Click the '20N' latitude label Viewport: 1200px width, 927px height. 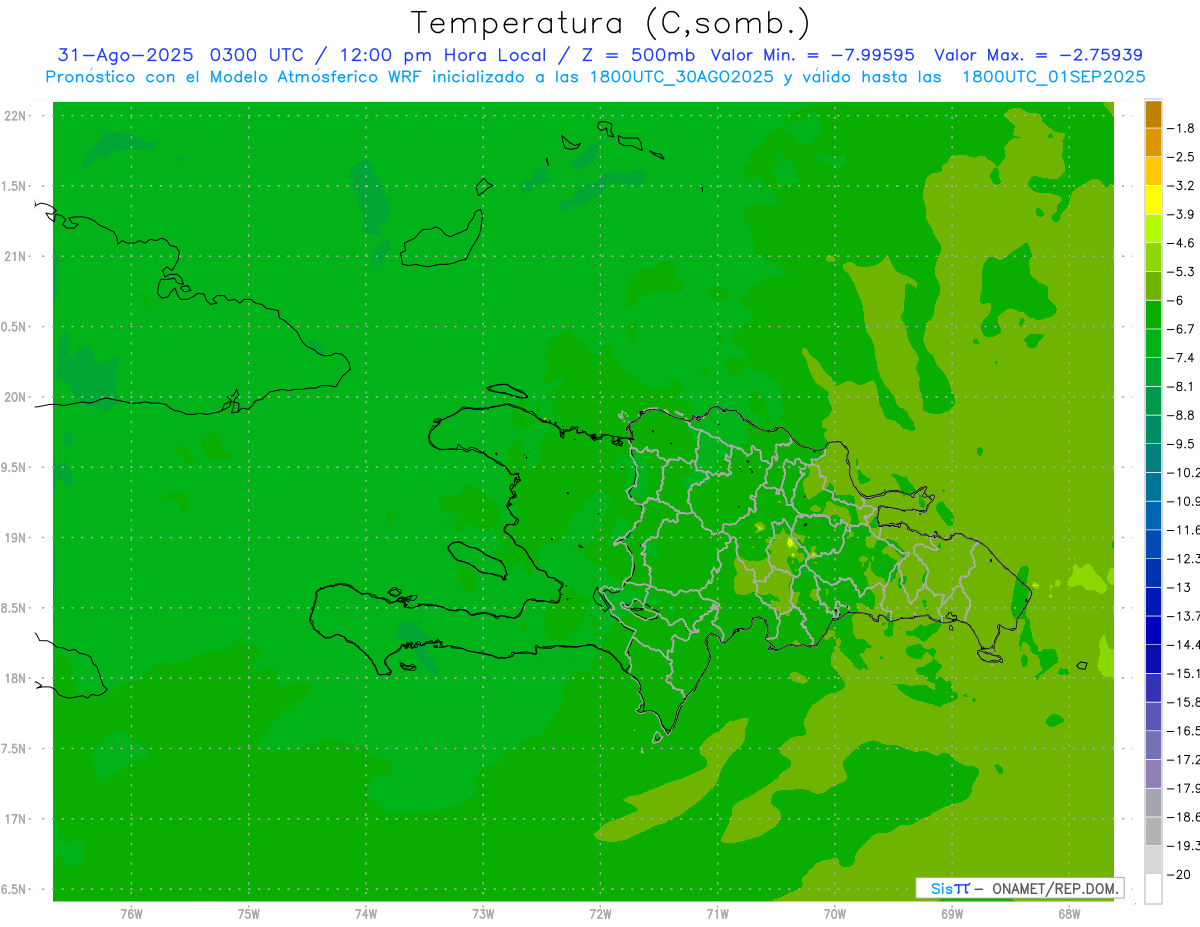[15, 397]
